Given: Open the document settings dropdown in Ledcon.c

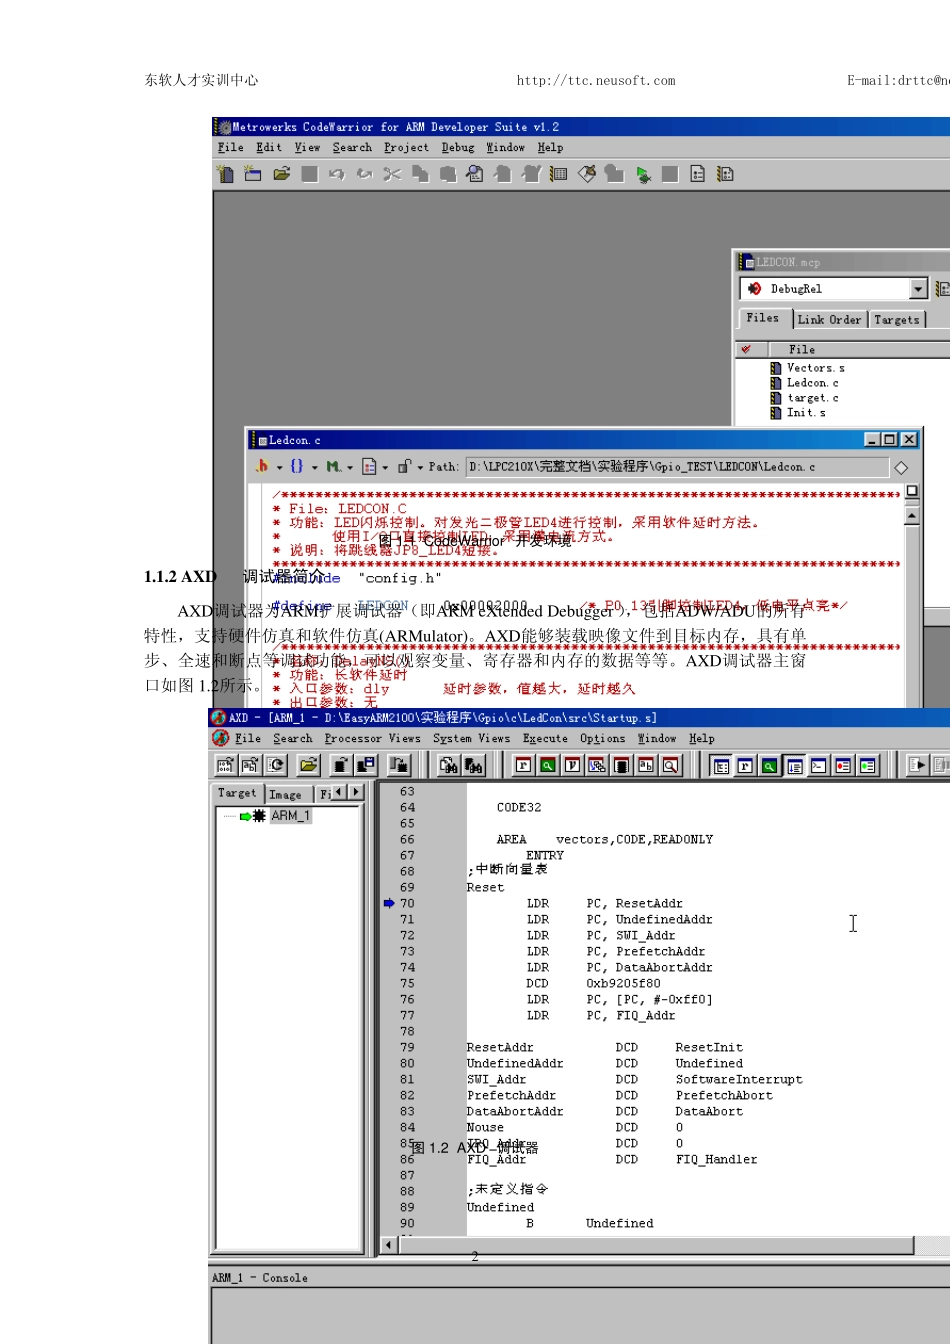Looking at the screenshot, I should [375, 466].
